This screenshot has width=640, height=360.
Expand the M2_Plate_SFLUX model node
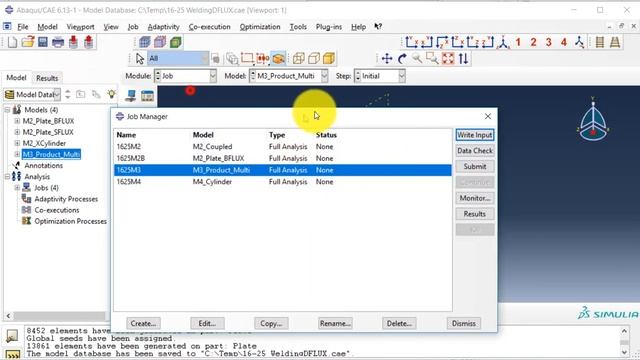(x=17, y=132)
